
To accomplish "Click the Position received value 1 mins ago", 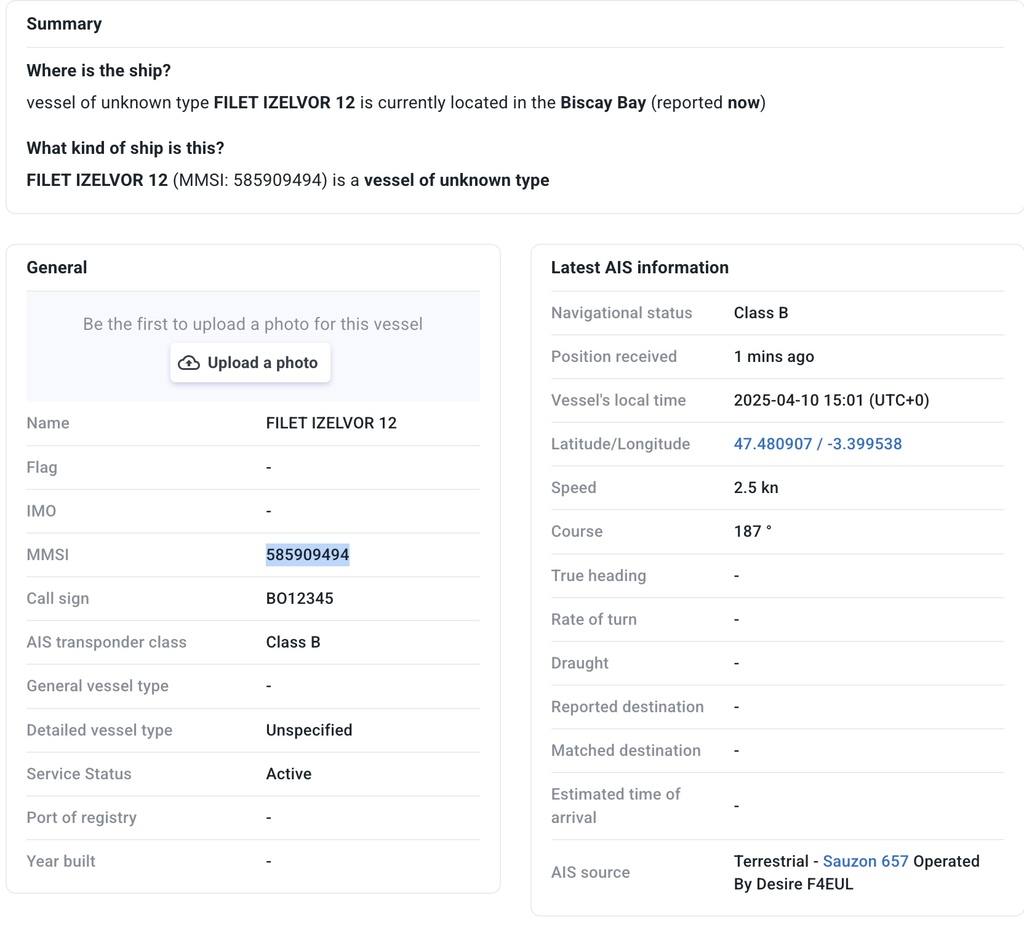I will click(773, 356).
